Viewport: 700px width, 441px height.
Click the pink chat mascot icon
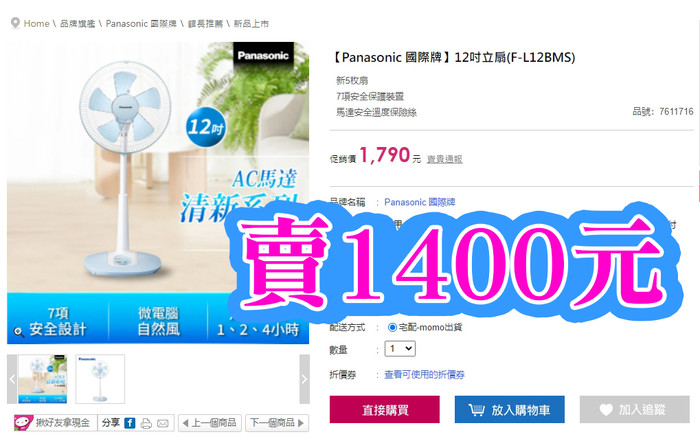coord(23,422)
